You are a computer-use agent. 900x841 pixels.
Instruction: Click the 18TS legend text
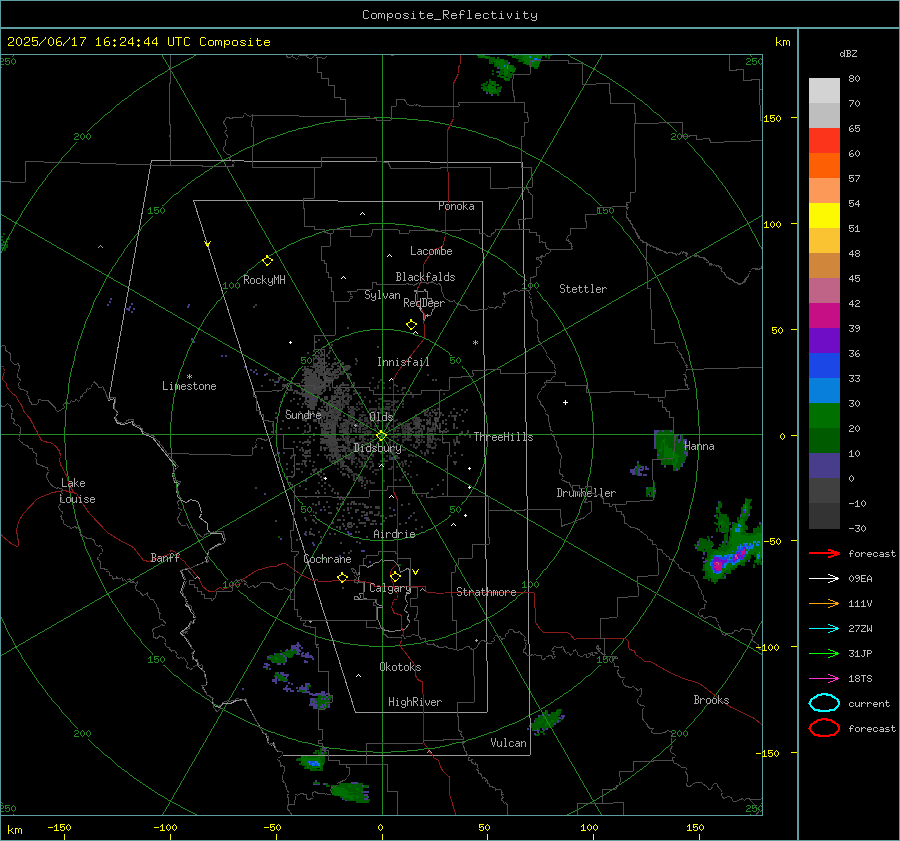[860, 679]
